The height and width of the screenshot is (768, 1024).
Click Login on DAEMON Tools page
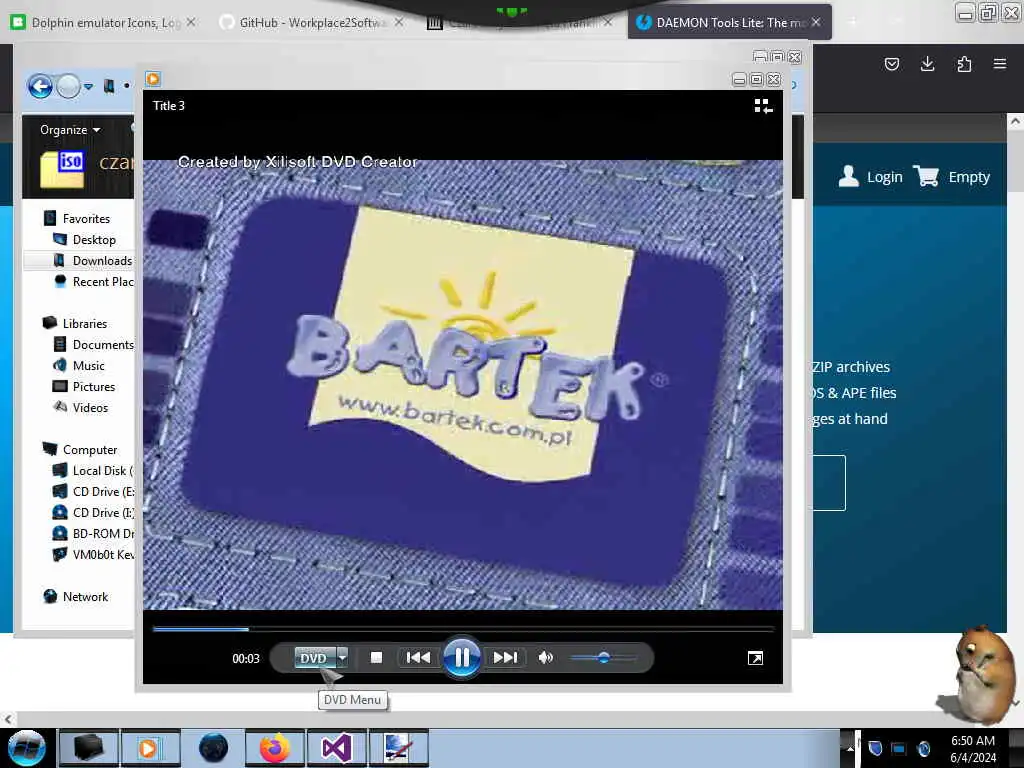point(884,177)
